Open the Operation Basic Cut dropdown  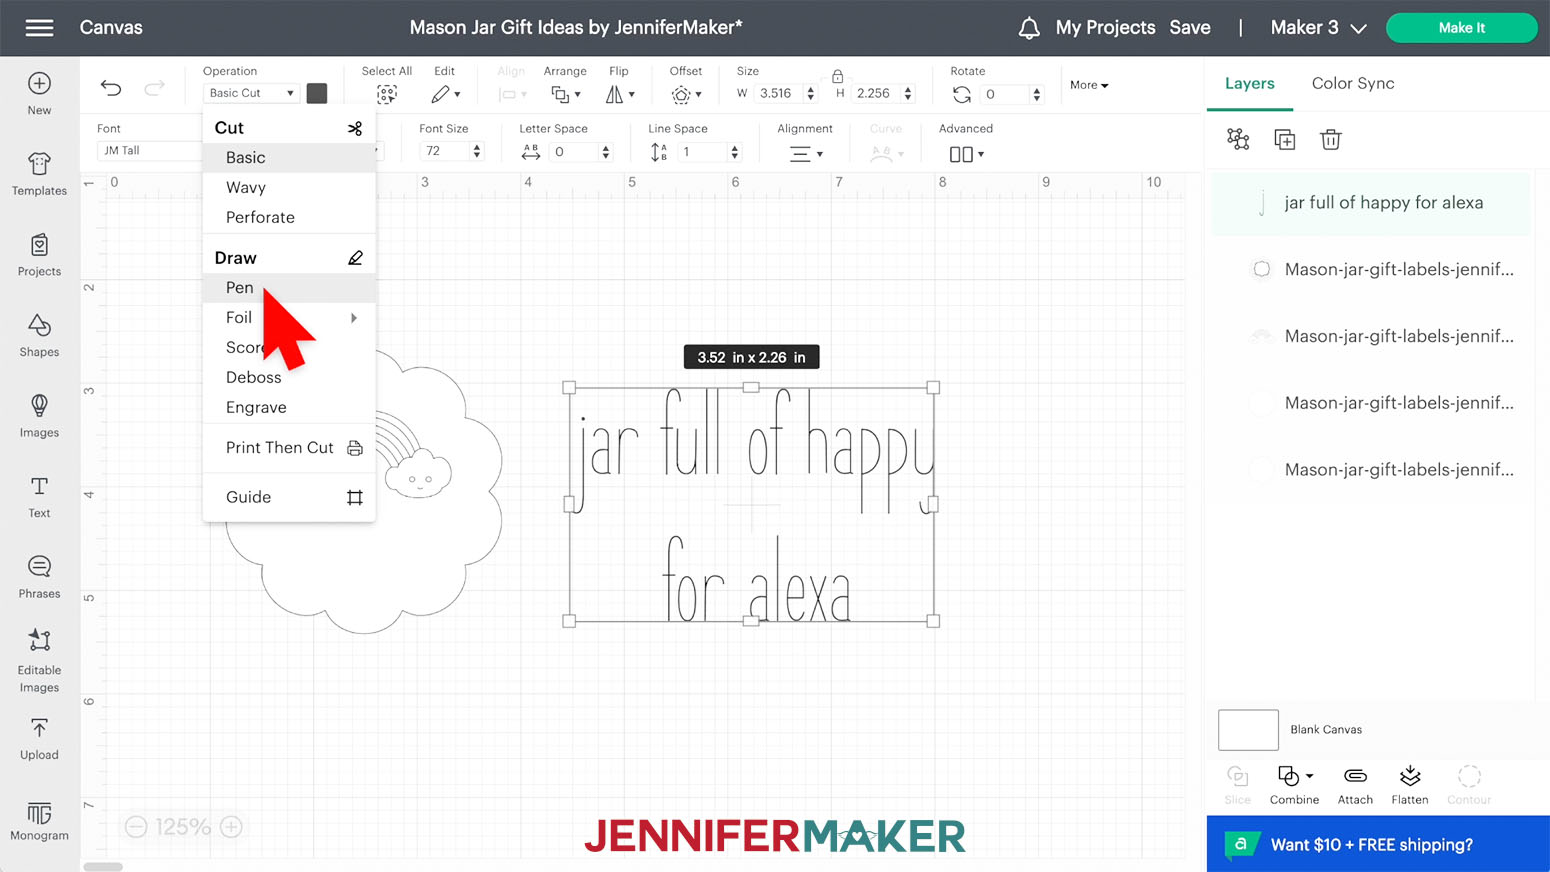point(251,93)
